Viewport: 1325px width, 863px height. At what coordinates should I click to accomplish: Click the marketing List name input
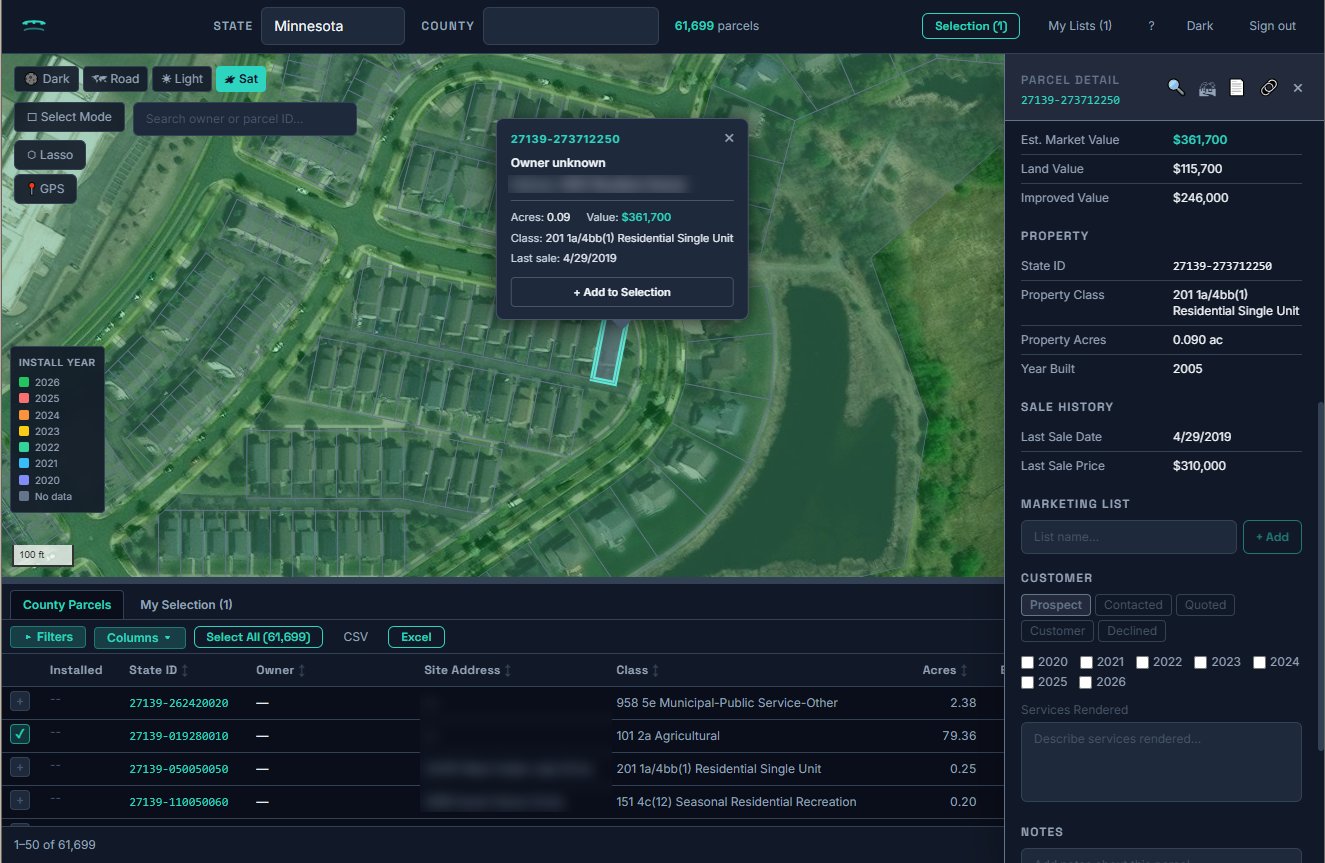pyautogui.click(x=1129, y=537)
